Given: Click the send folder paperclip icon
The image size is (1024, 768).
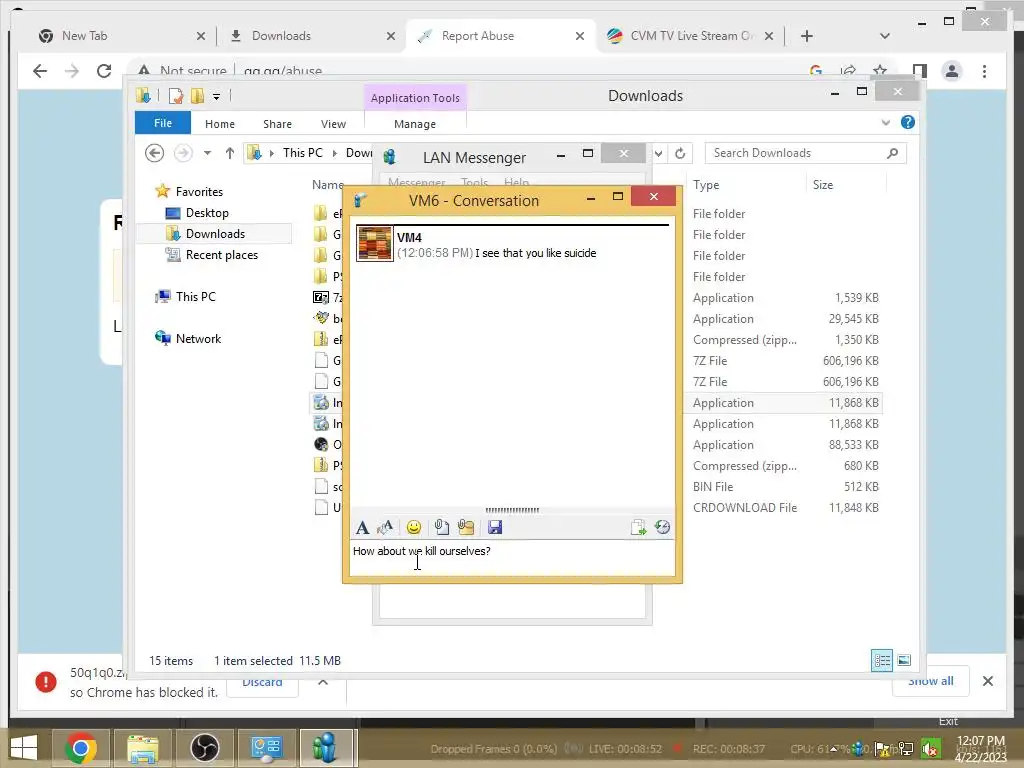Looking at the screenshot, I should pyautogui.click(x=466, y=527).
